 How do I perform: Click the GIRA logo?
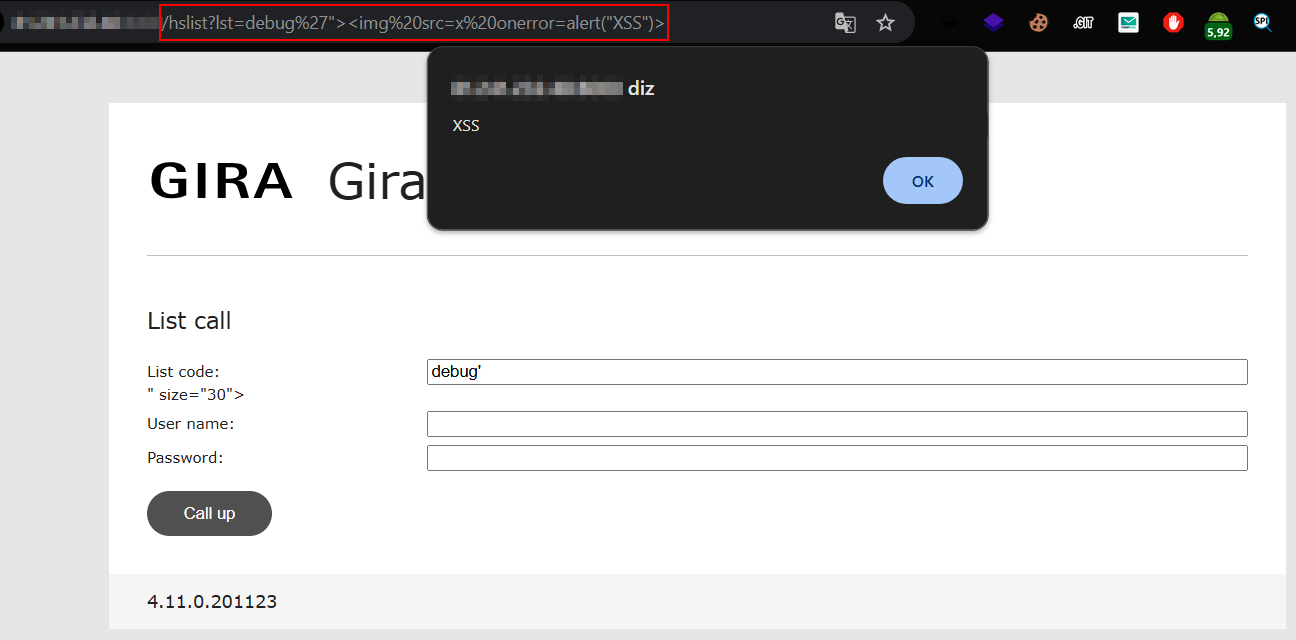221,182
